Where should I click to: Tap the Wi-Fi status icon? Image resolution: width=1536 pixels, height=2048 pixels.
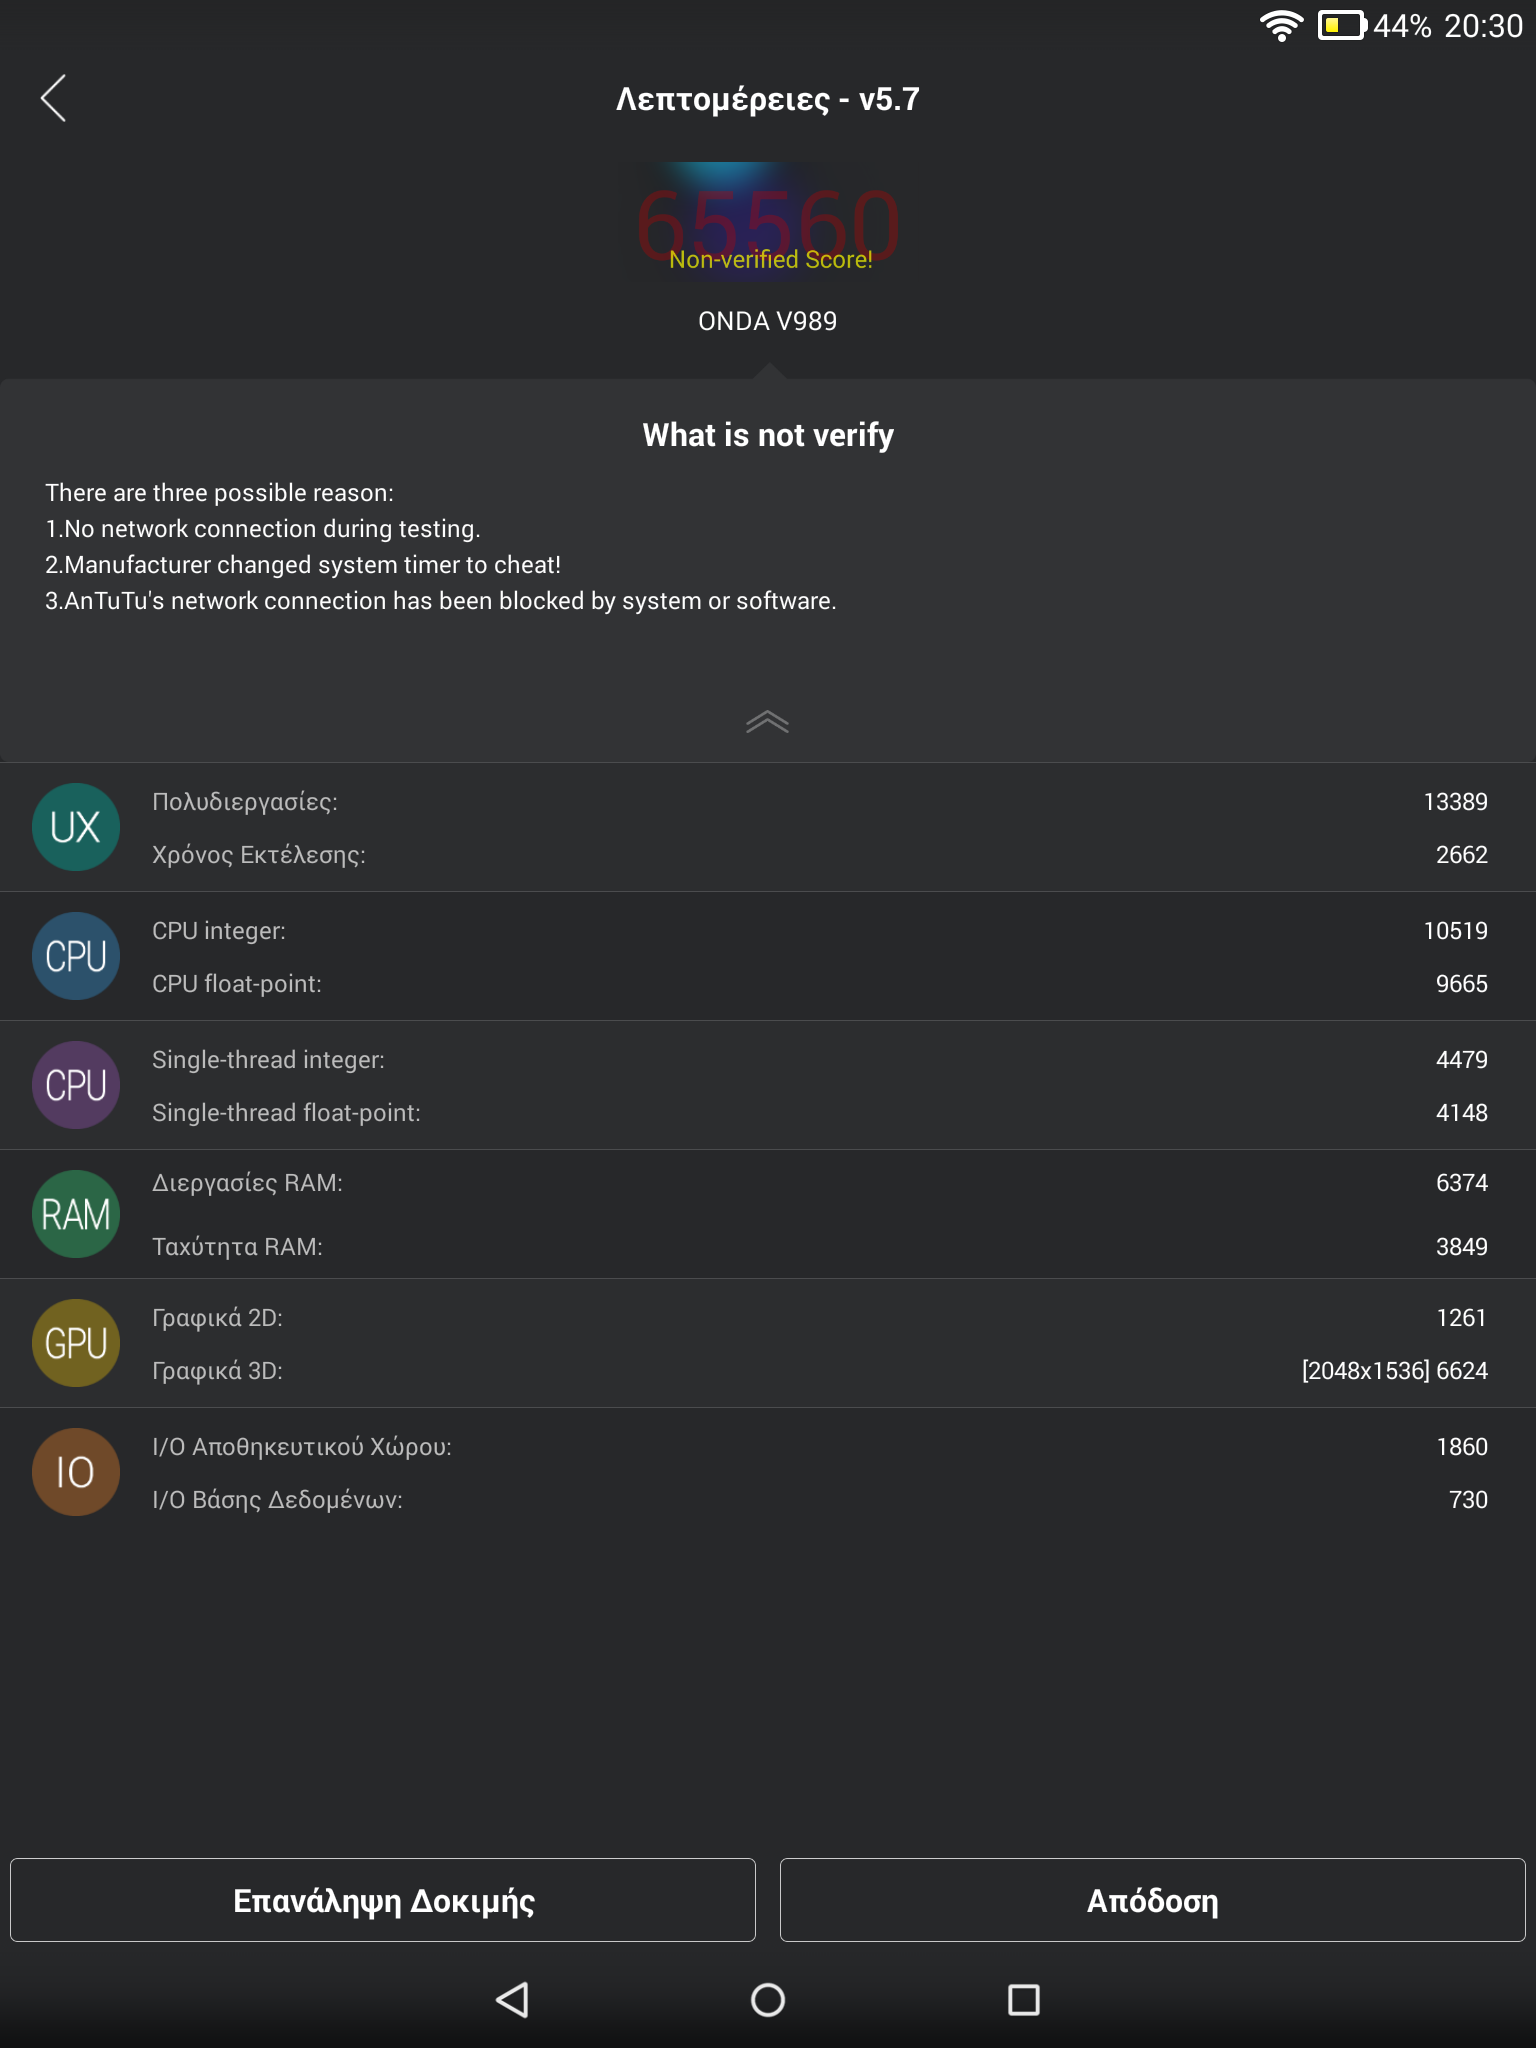1281,25
